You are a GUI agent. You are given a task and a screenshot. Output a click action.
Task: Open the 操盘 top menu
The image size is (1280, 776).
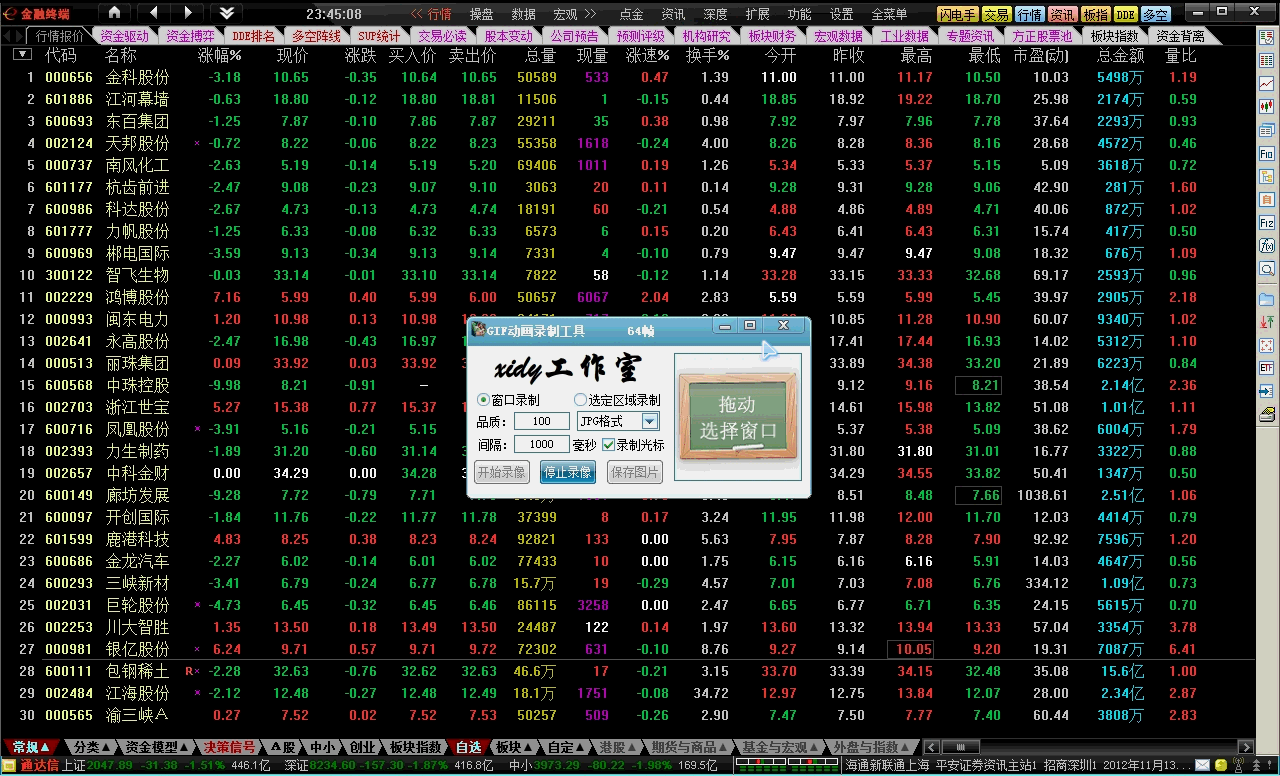click(x=481, y=14)
